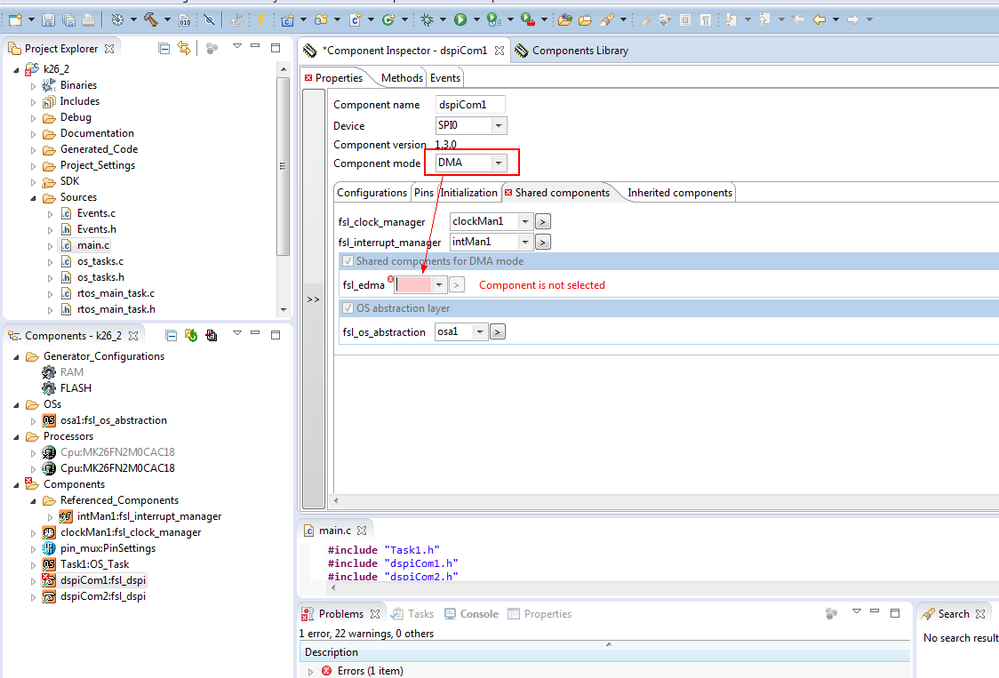Open the Device SPI0 dropdown
999x678 pixels.
[x=498, y=126]
